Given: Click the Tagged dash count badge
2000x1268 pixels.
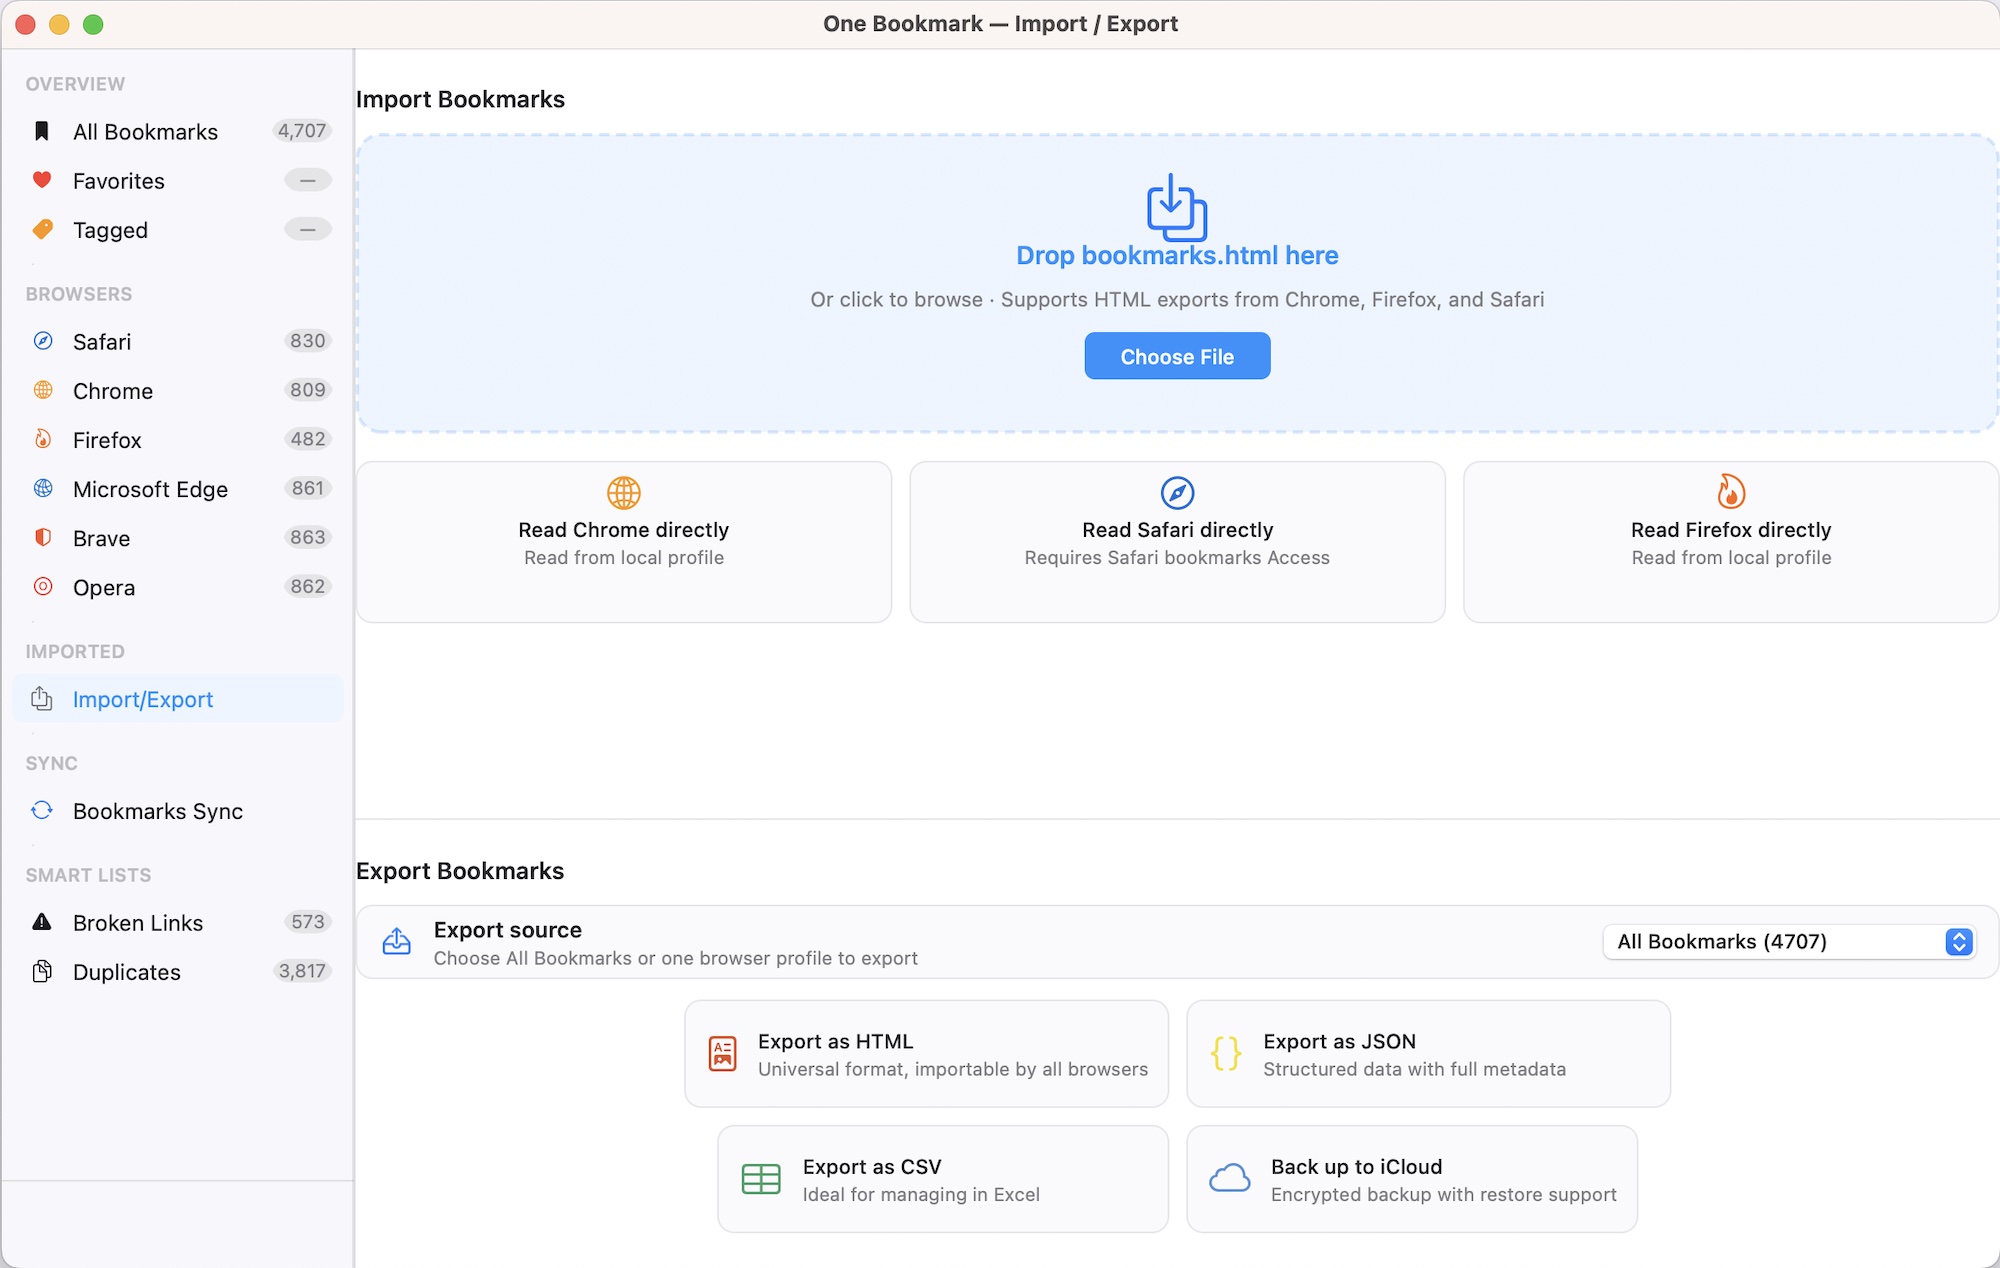Looking at the screenshot, I should 308,229.
